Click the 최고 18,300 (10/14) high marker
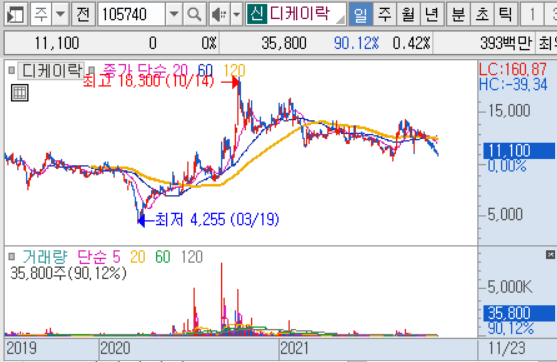This screenshot has width=557, height=362. 148,81
